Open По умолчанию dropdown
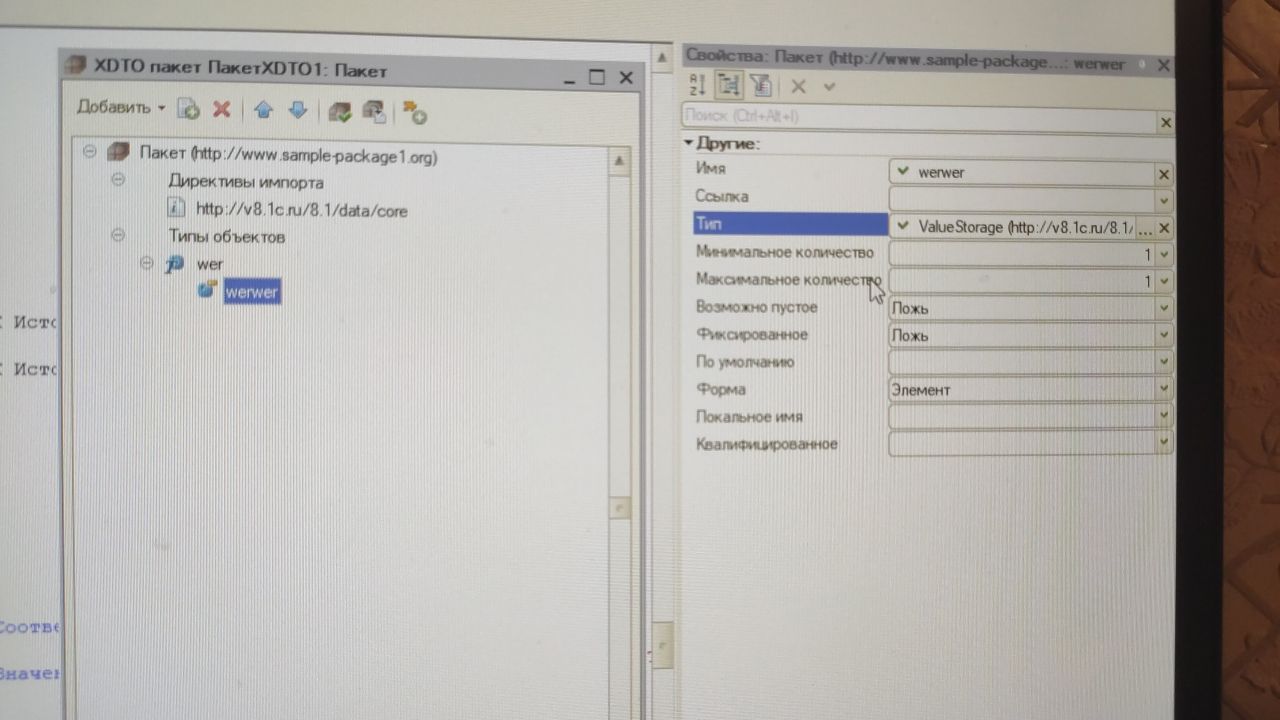 pyautogui.click(x=1164, y=362)
